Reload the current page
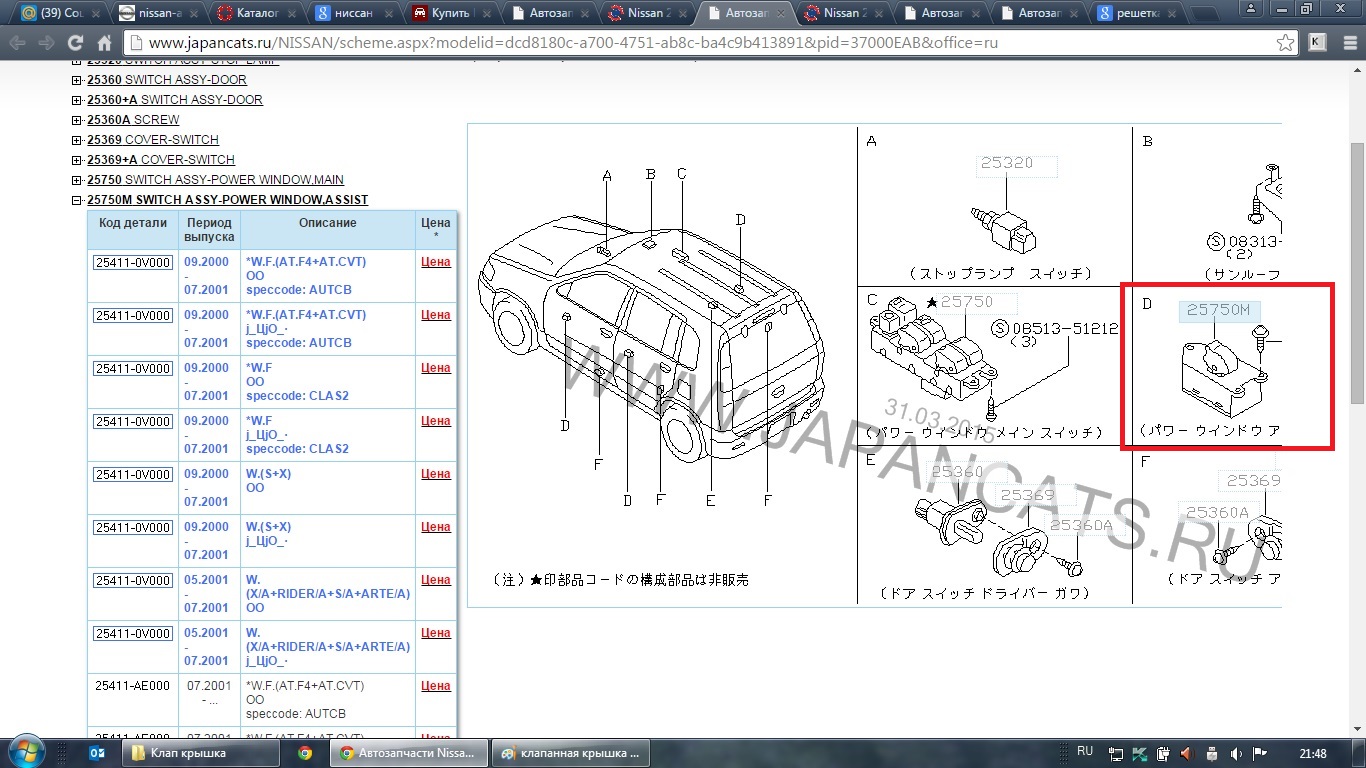Viewport: 1366px width, 768px height. pyautogui.click(x=75, y=43)
